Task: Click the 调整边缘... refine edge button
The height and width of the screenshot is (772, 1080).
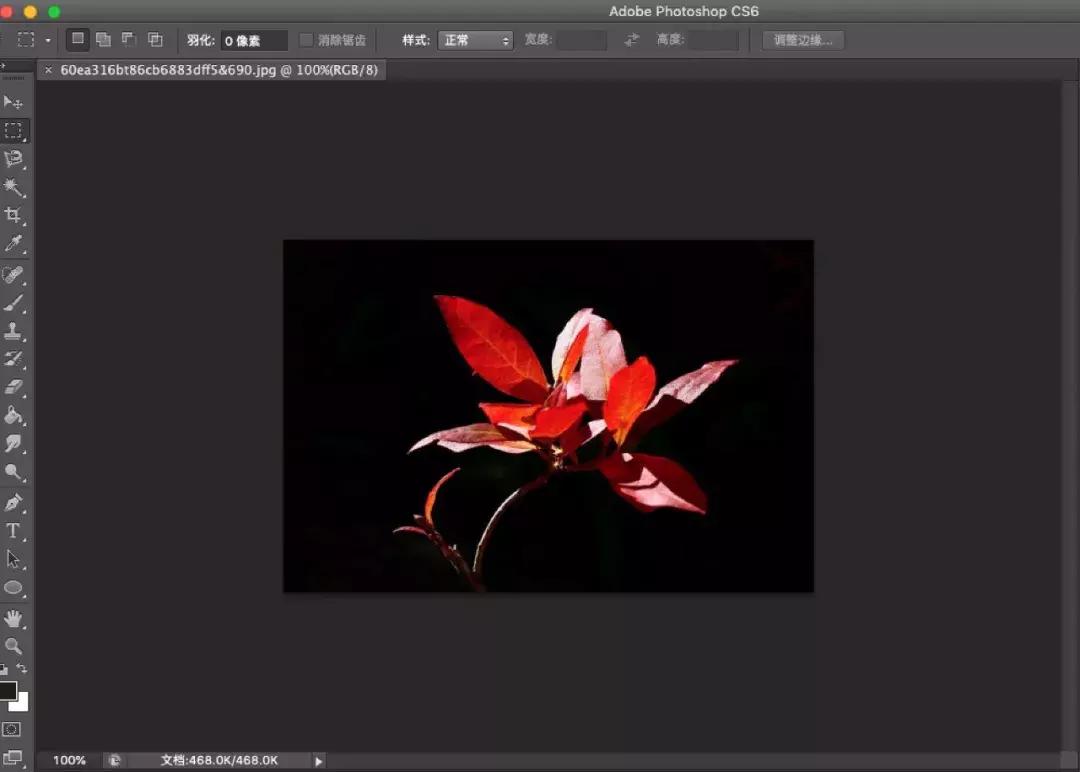Action: 803,40
